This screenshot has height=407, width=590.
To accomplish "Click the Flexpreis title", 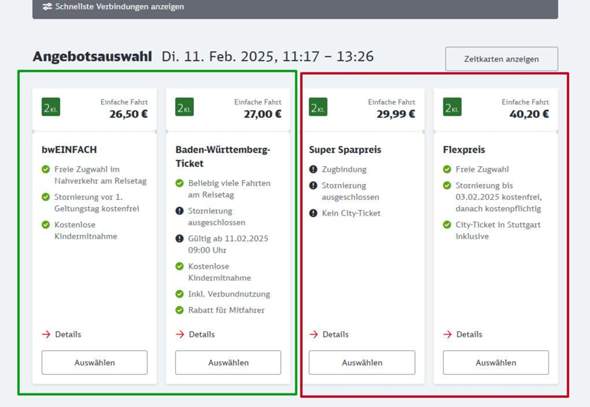I will [x=464, y=150].
